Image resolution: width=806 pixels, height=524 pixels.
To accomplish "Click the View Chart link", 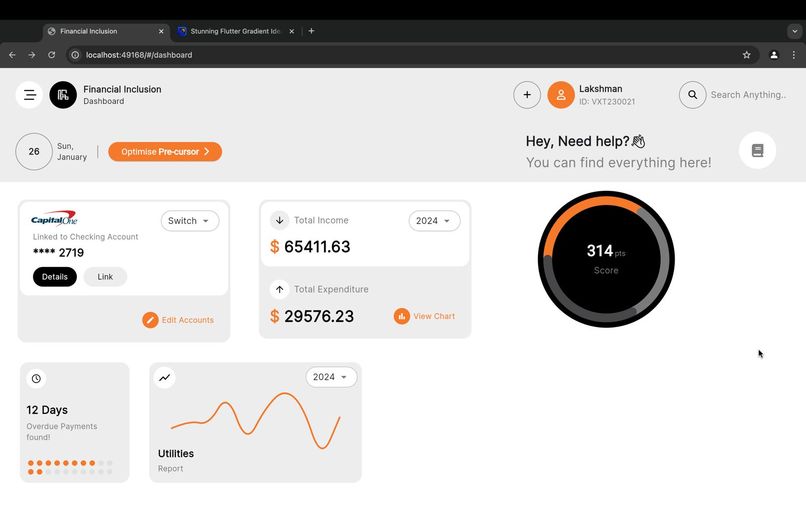I will pyautogui.click(x=434, y=316).
